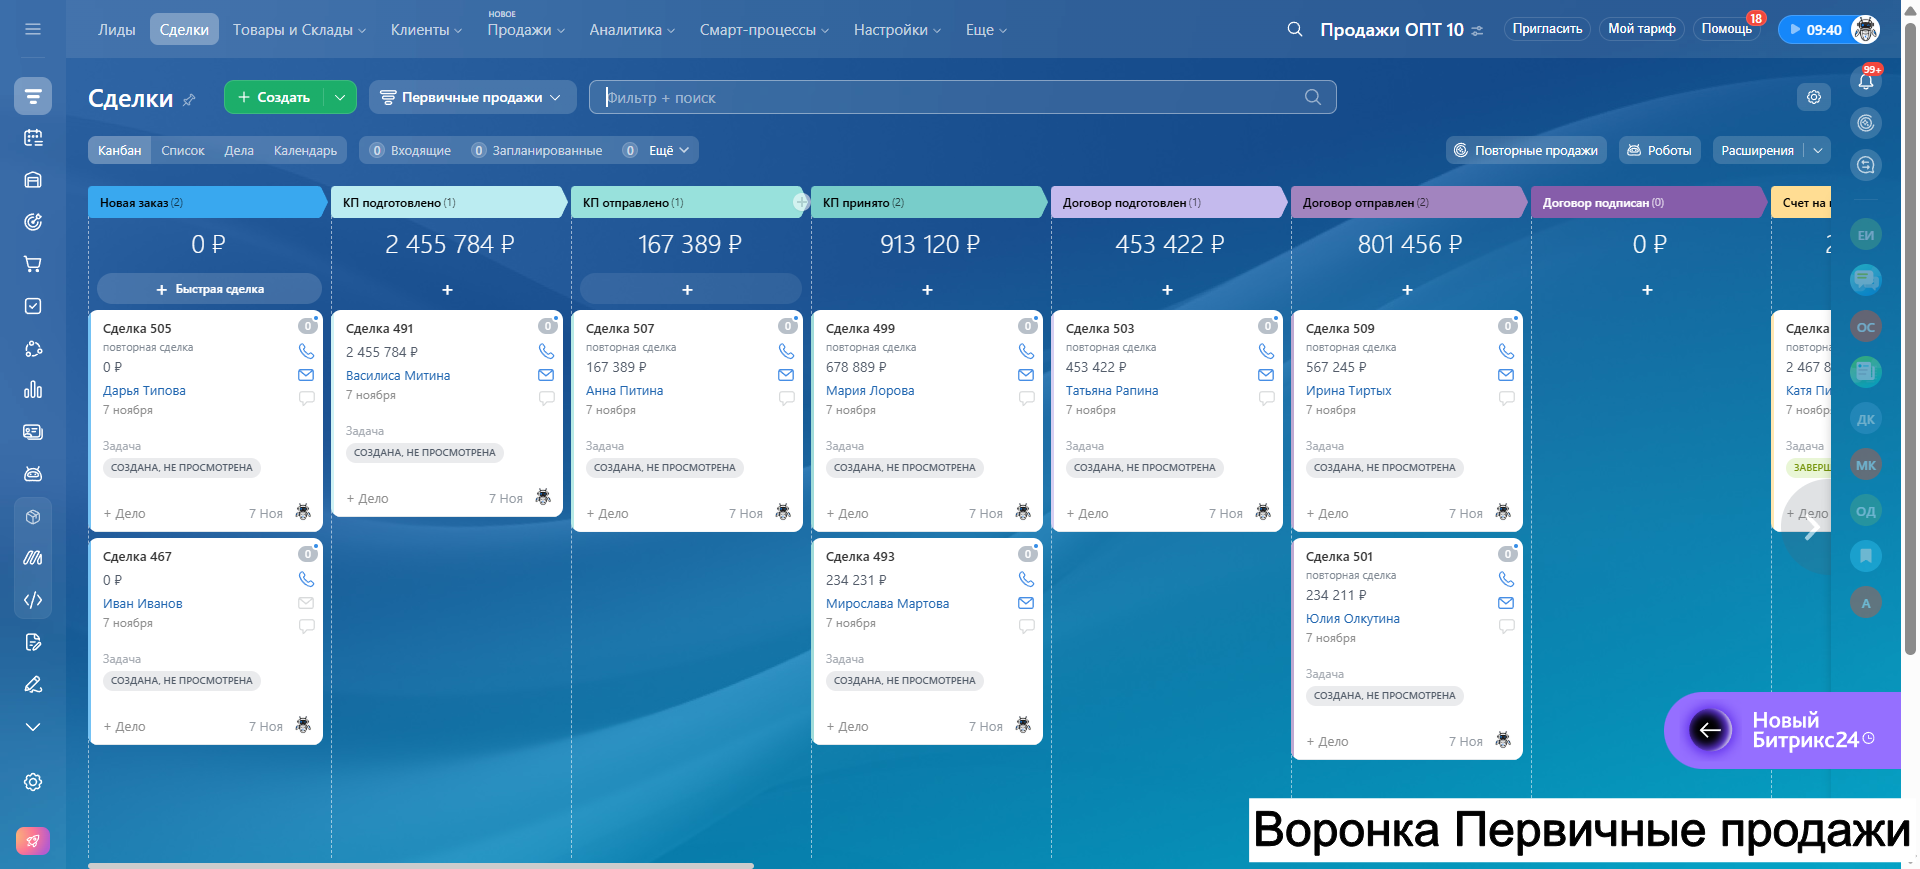Click the CRM funnel icon in left sidebar

[33, 96]
